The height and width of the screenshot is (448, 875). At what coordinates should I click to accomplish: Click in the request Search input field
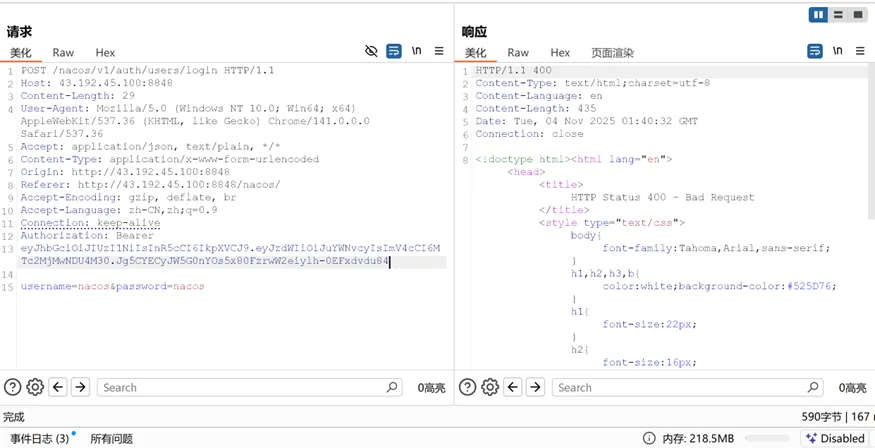240,387
